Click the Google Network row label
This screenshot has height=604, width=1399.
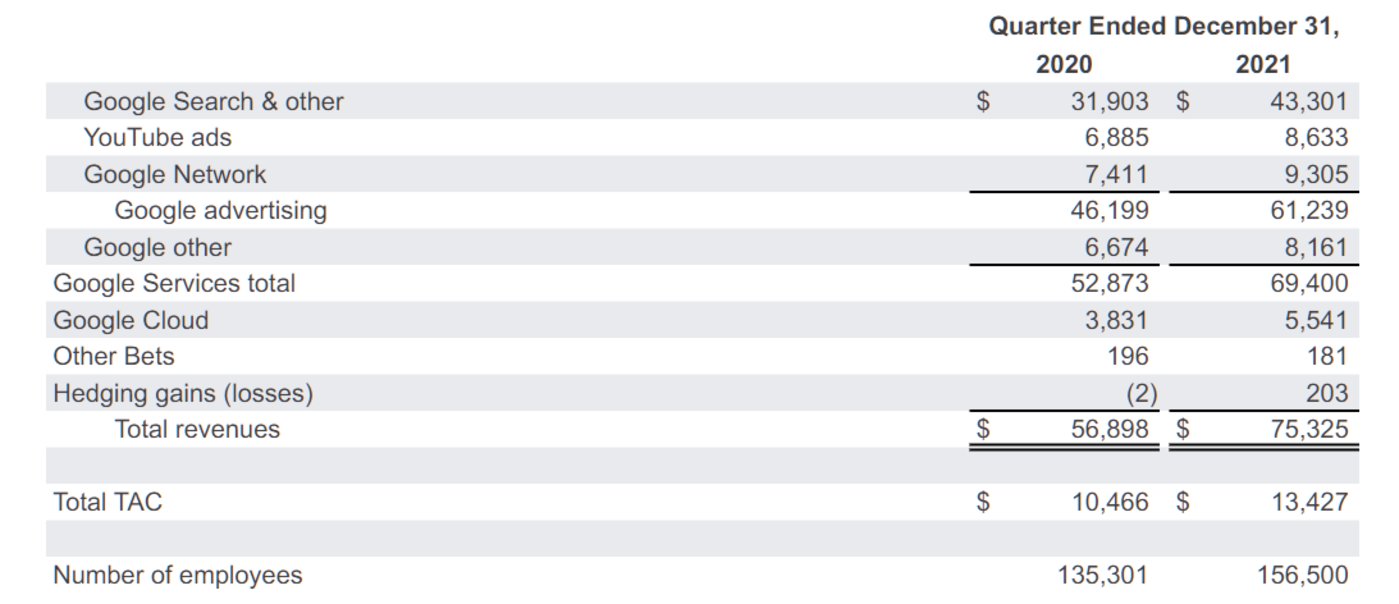pyautogui.click(x=175, y=175)
